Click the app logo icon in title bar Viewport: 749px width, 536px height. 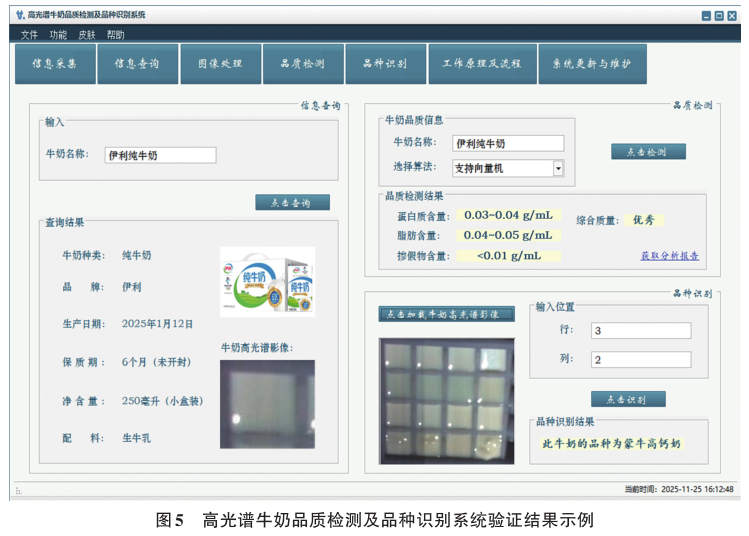(x=20, y=15)
